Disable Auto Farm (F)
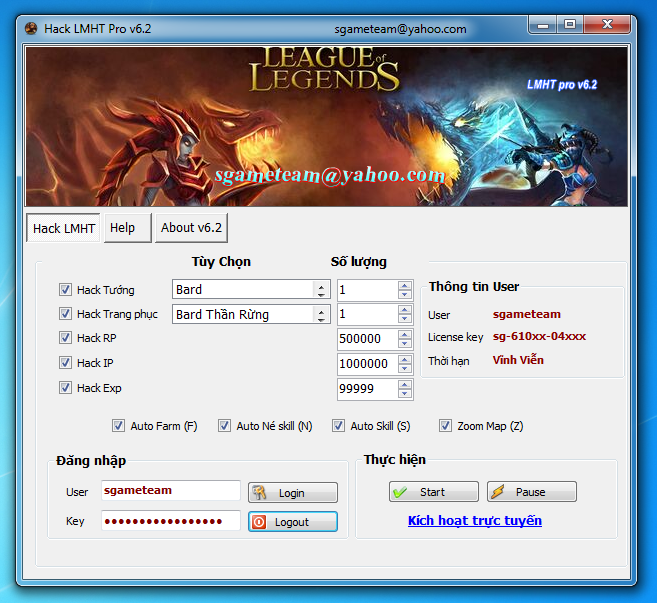The width and height of the screenshot is (657, 603). click(118, 426)
